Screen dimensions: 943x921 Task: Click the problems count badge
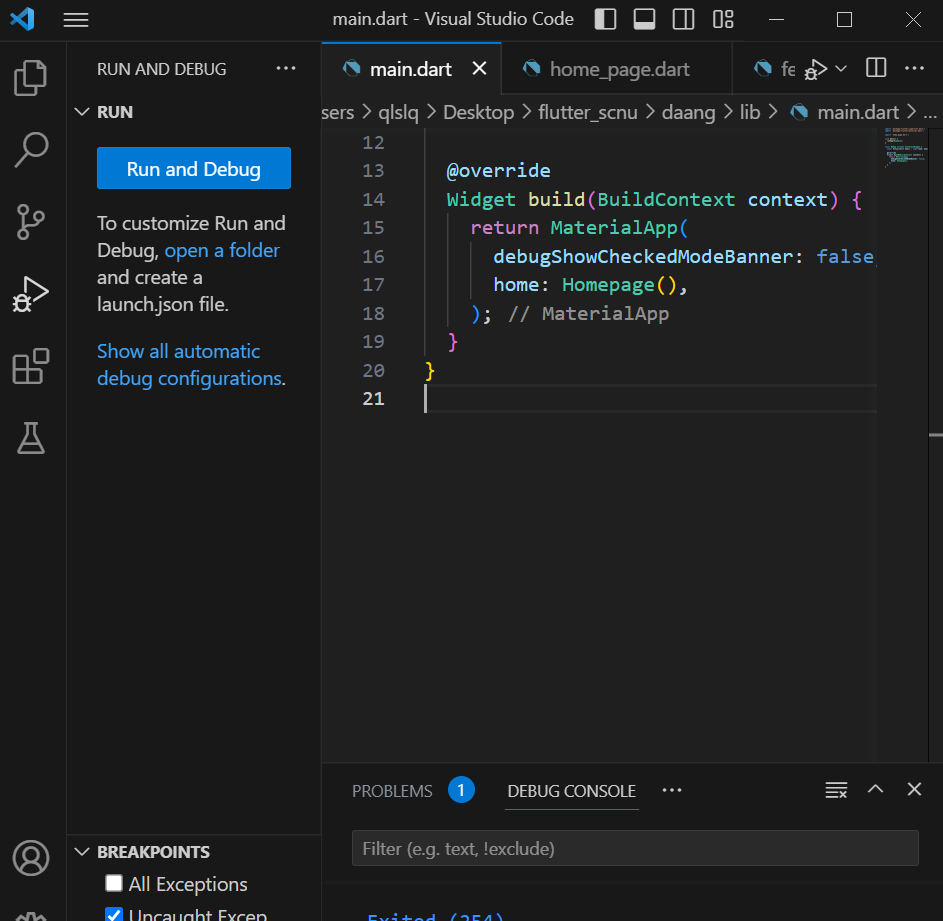(461, 790)
